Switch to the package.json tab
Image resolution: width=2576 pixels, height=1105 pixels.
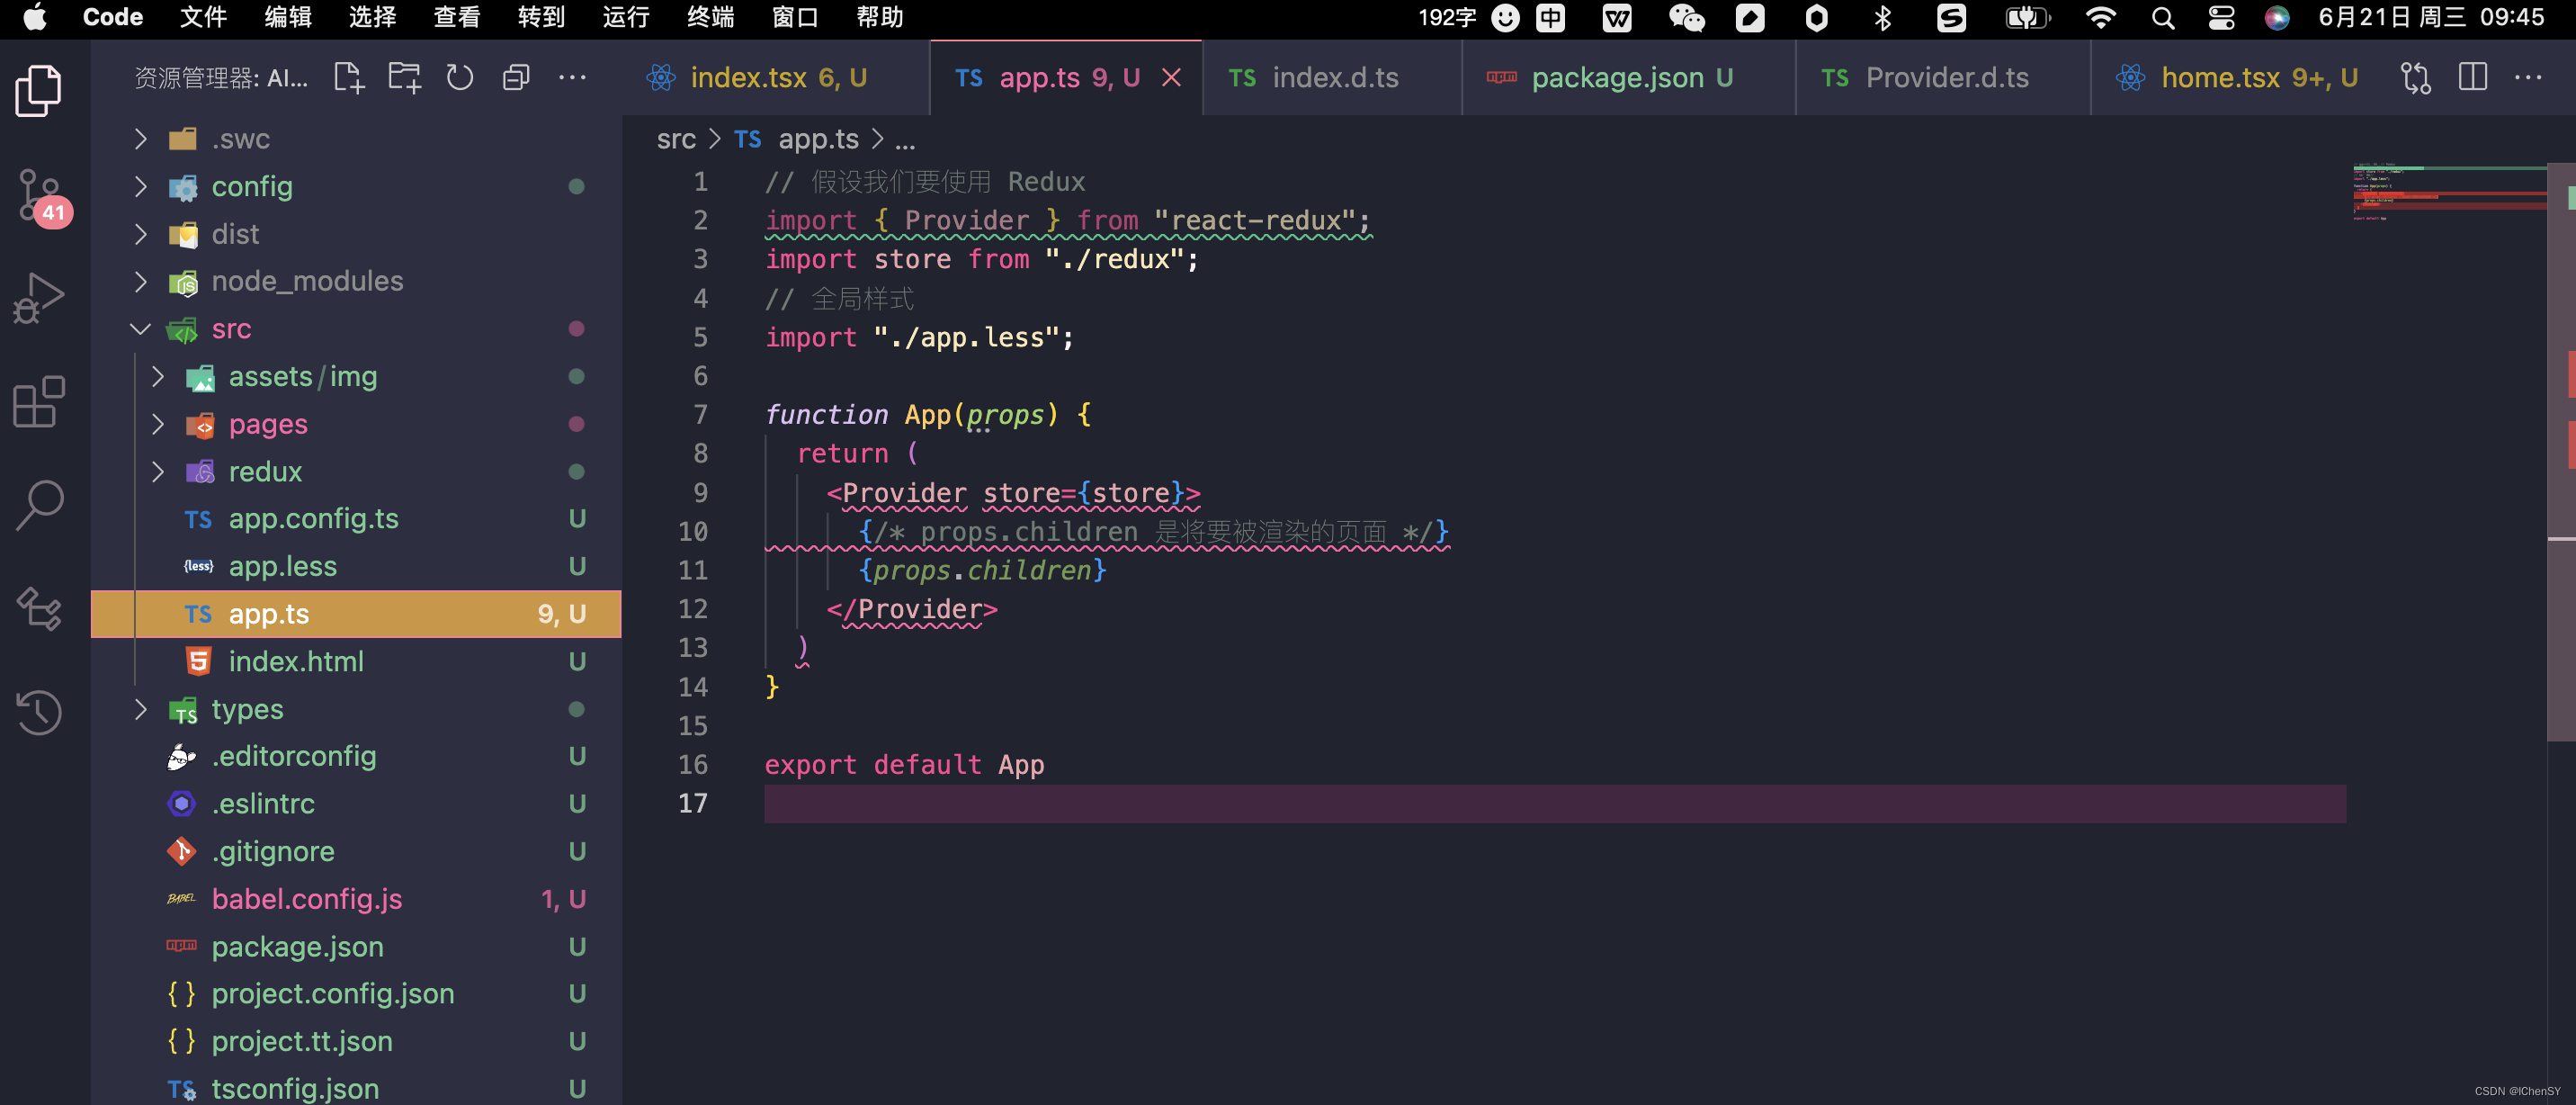(x=1616, y=78)
